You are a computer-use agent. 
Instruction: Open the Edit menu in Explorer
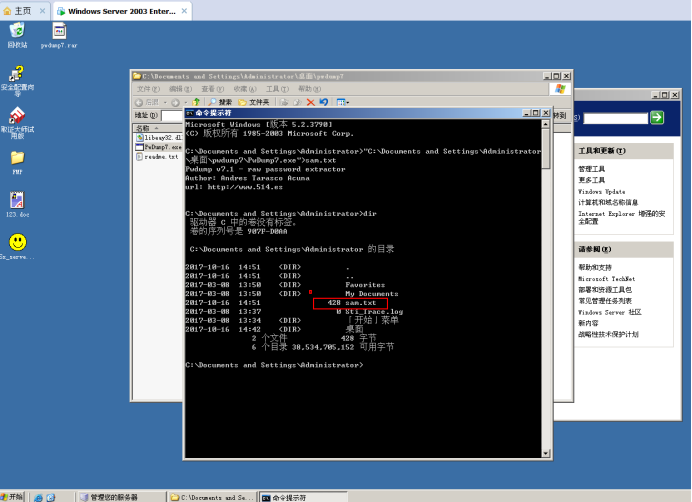pyautogui.click(x=181, y=89)
